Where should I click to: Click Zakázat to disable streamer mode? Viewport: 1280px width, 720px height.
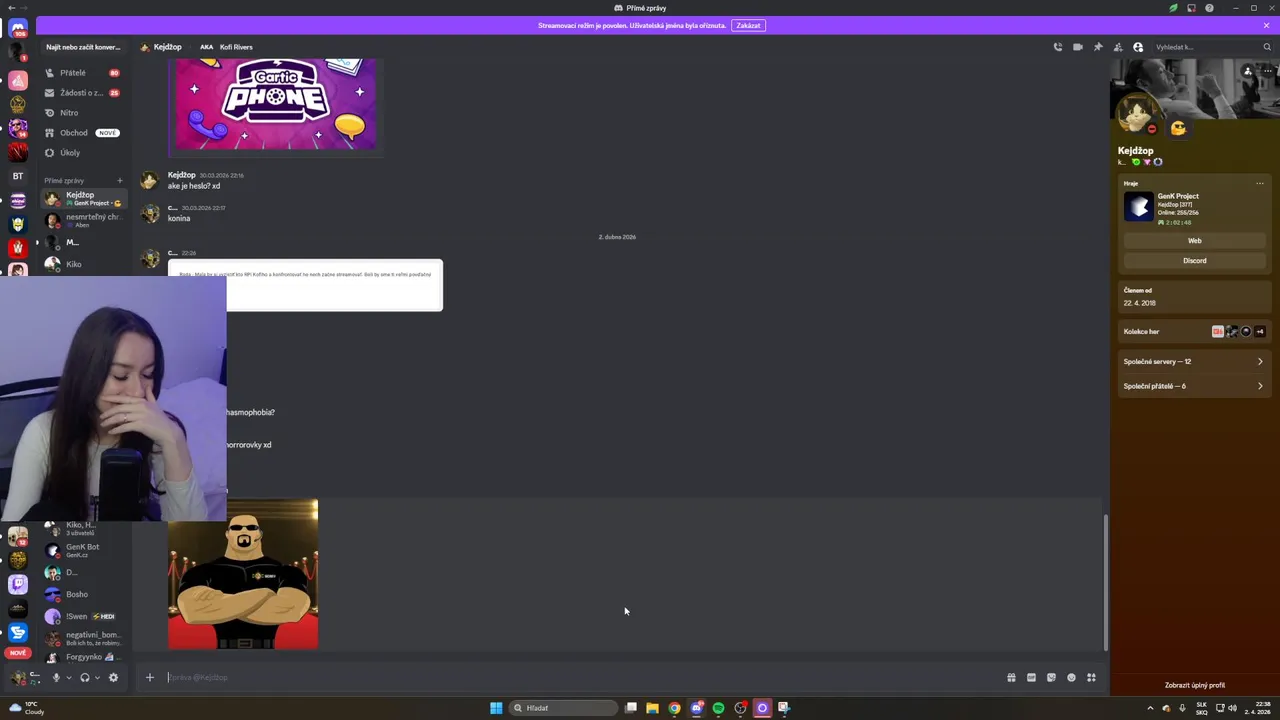click(x=748, y=25)
